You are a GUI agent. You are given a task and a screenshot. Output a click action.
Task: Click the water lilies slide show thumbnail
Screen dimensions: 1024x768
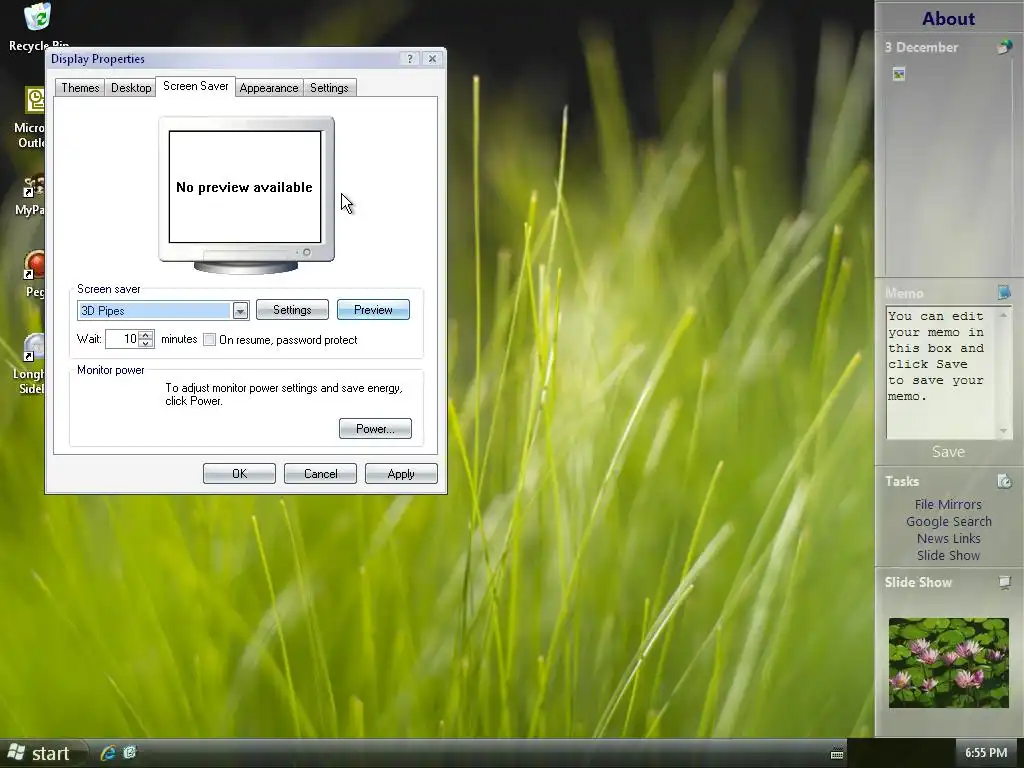coord(948,663)
